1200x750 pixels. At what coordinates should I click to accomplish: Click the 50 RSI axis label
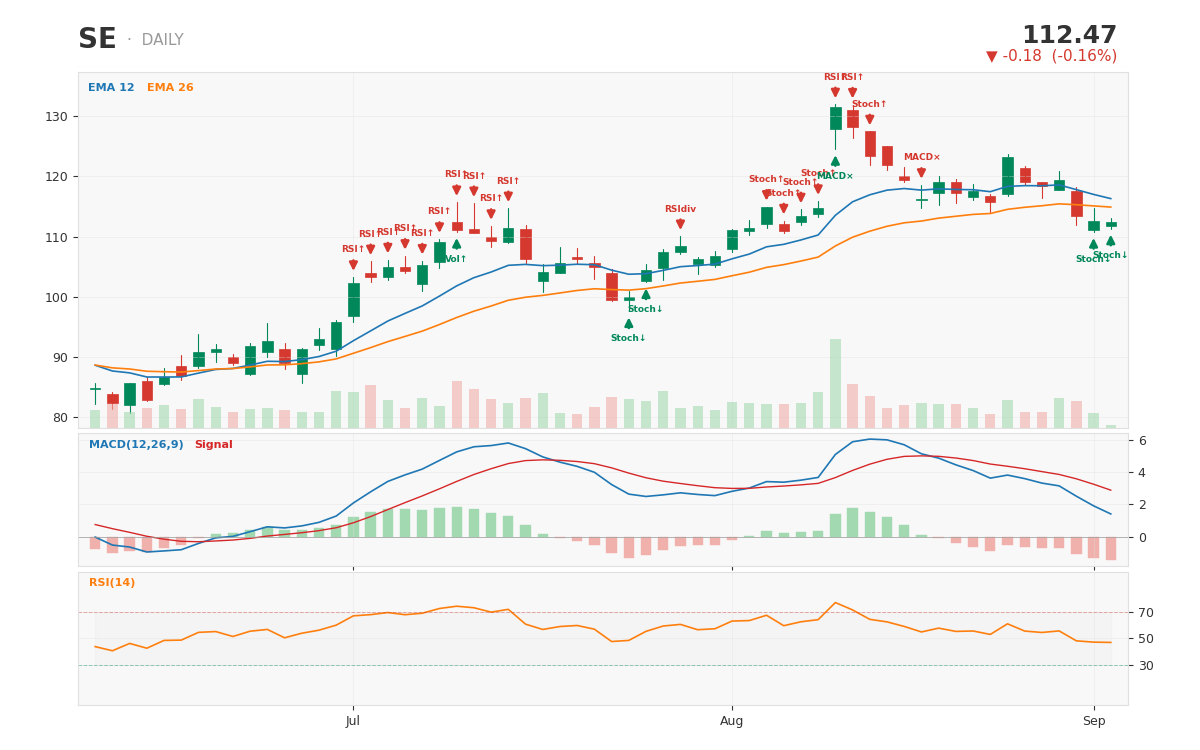click(x=1146, y=639)
